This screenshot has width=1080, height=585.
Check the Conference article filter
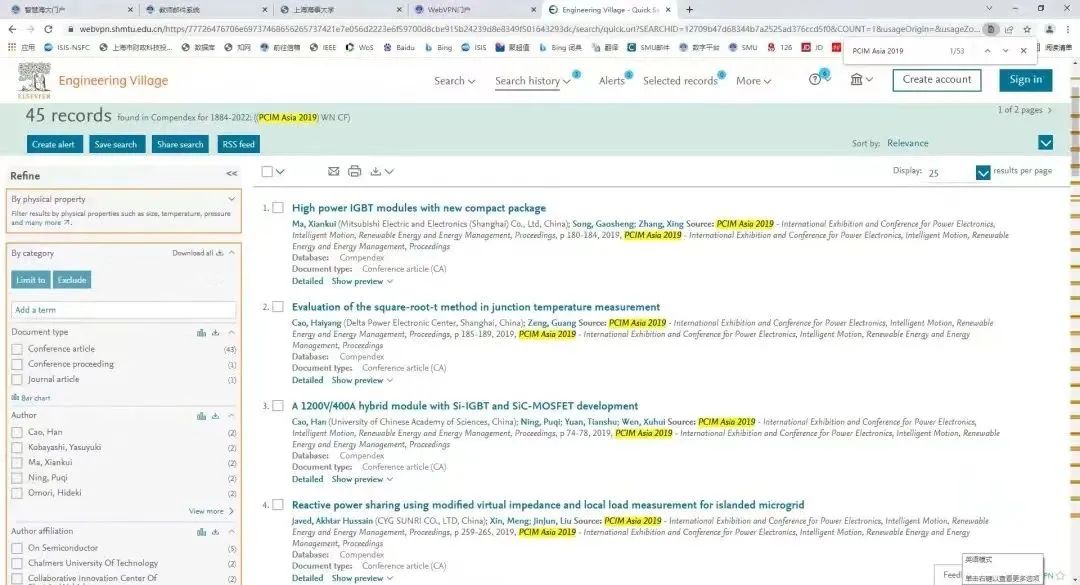point(17,349)
